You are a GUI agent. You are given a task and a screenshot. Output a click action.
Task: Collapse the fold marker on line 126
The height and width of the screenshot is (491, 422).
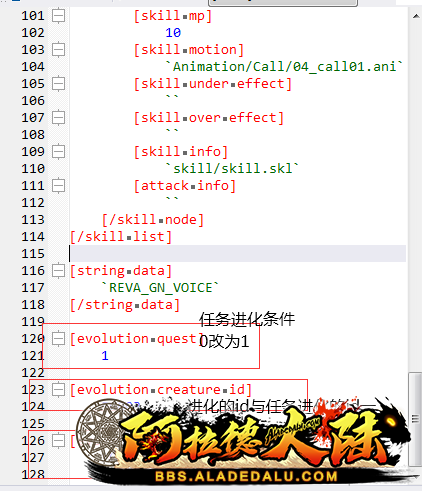pos(58,441)
